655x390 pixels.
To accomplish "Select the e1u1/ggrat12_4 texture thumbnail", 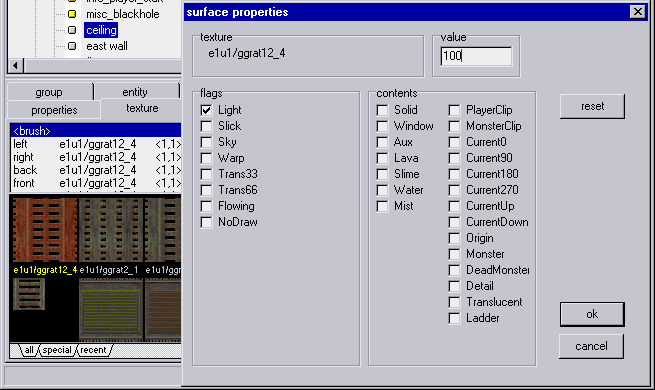I will (45, 230).
